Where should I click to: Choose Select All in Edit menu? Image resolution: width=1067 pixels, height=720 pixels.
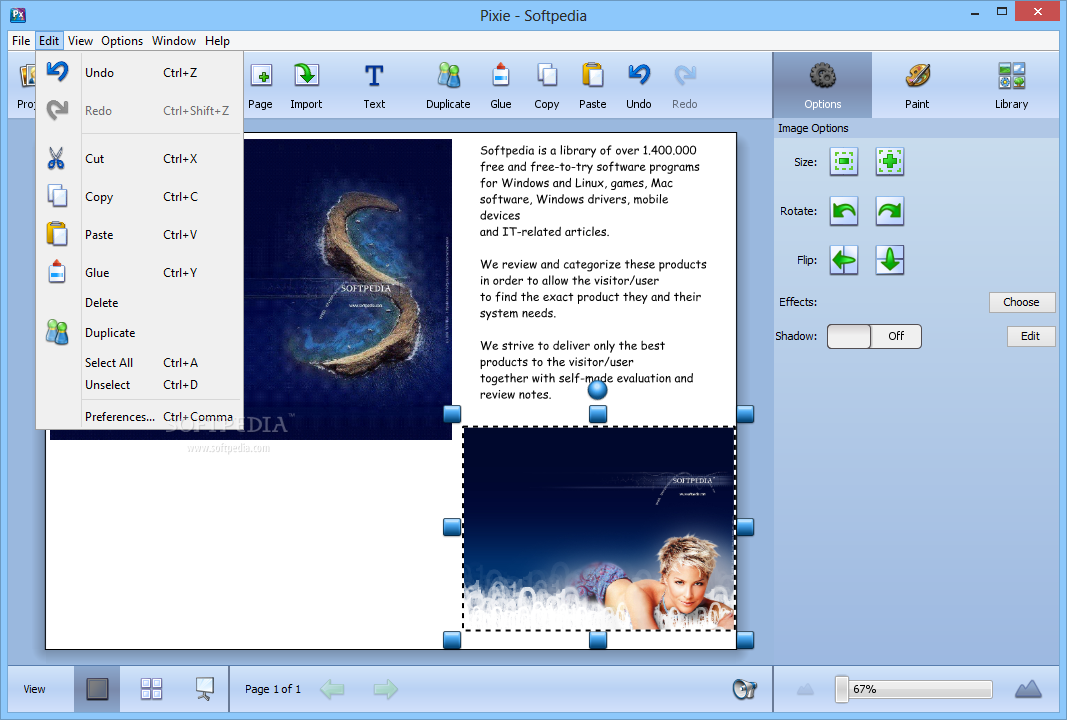point(139,363)
